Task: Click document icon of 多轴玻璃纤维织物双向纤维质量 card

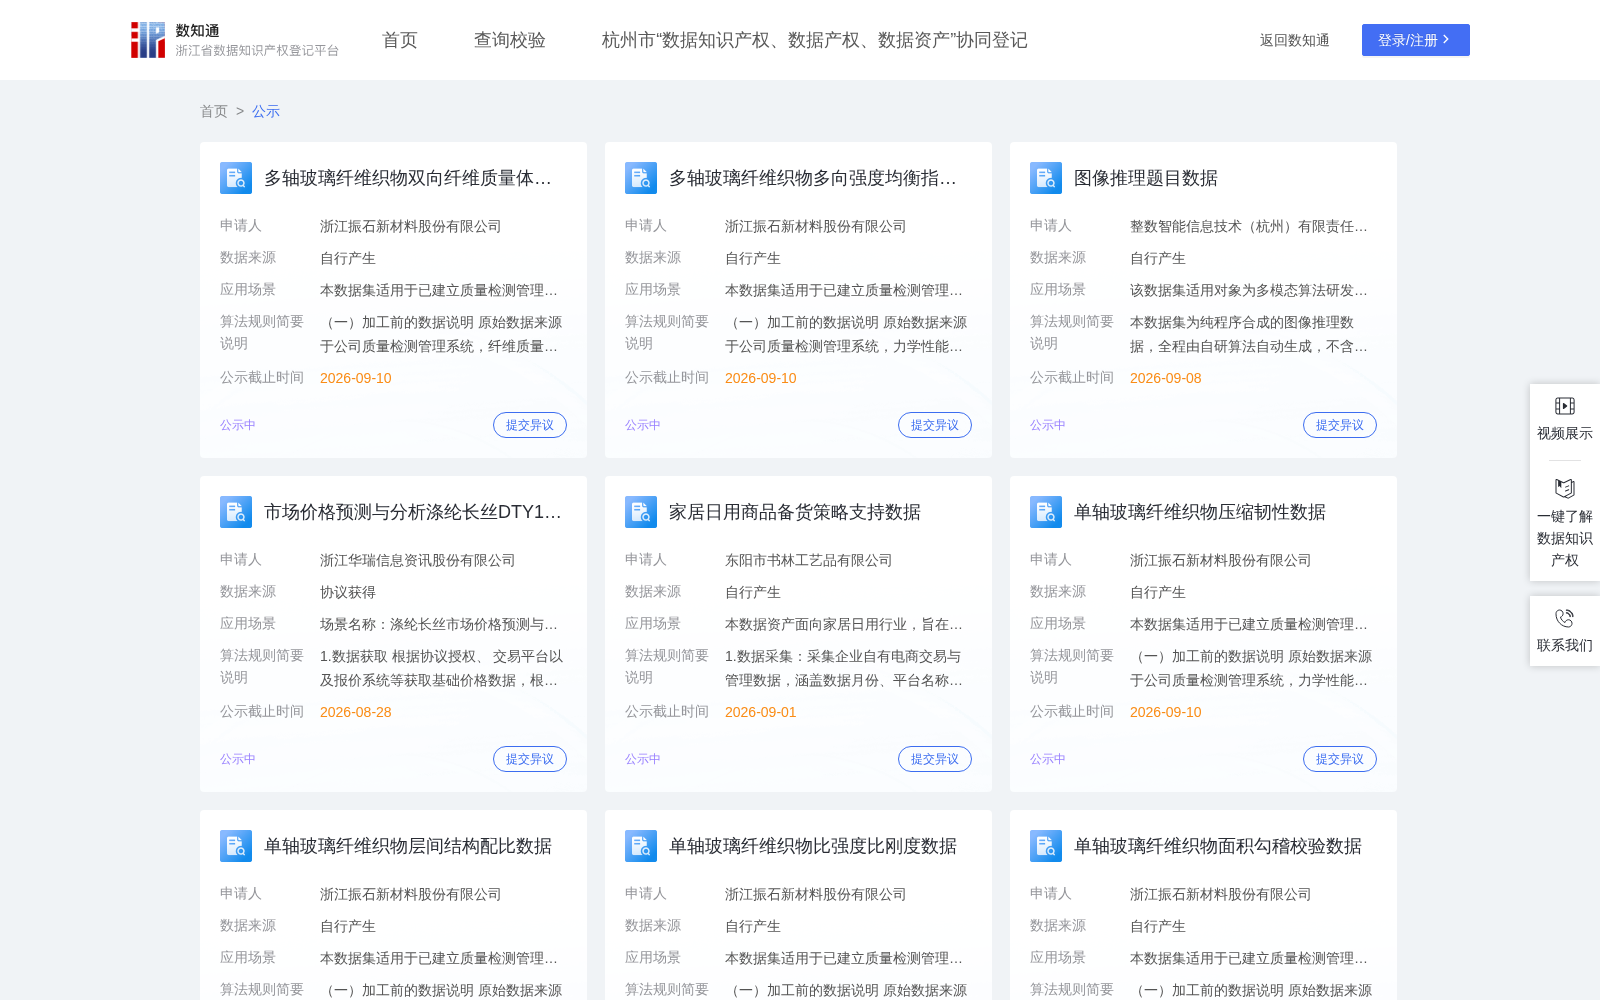Action: click(236, 178)
